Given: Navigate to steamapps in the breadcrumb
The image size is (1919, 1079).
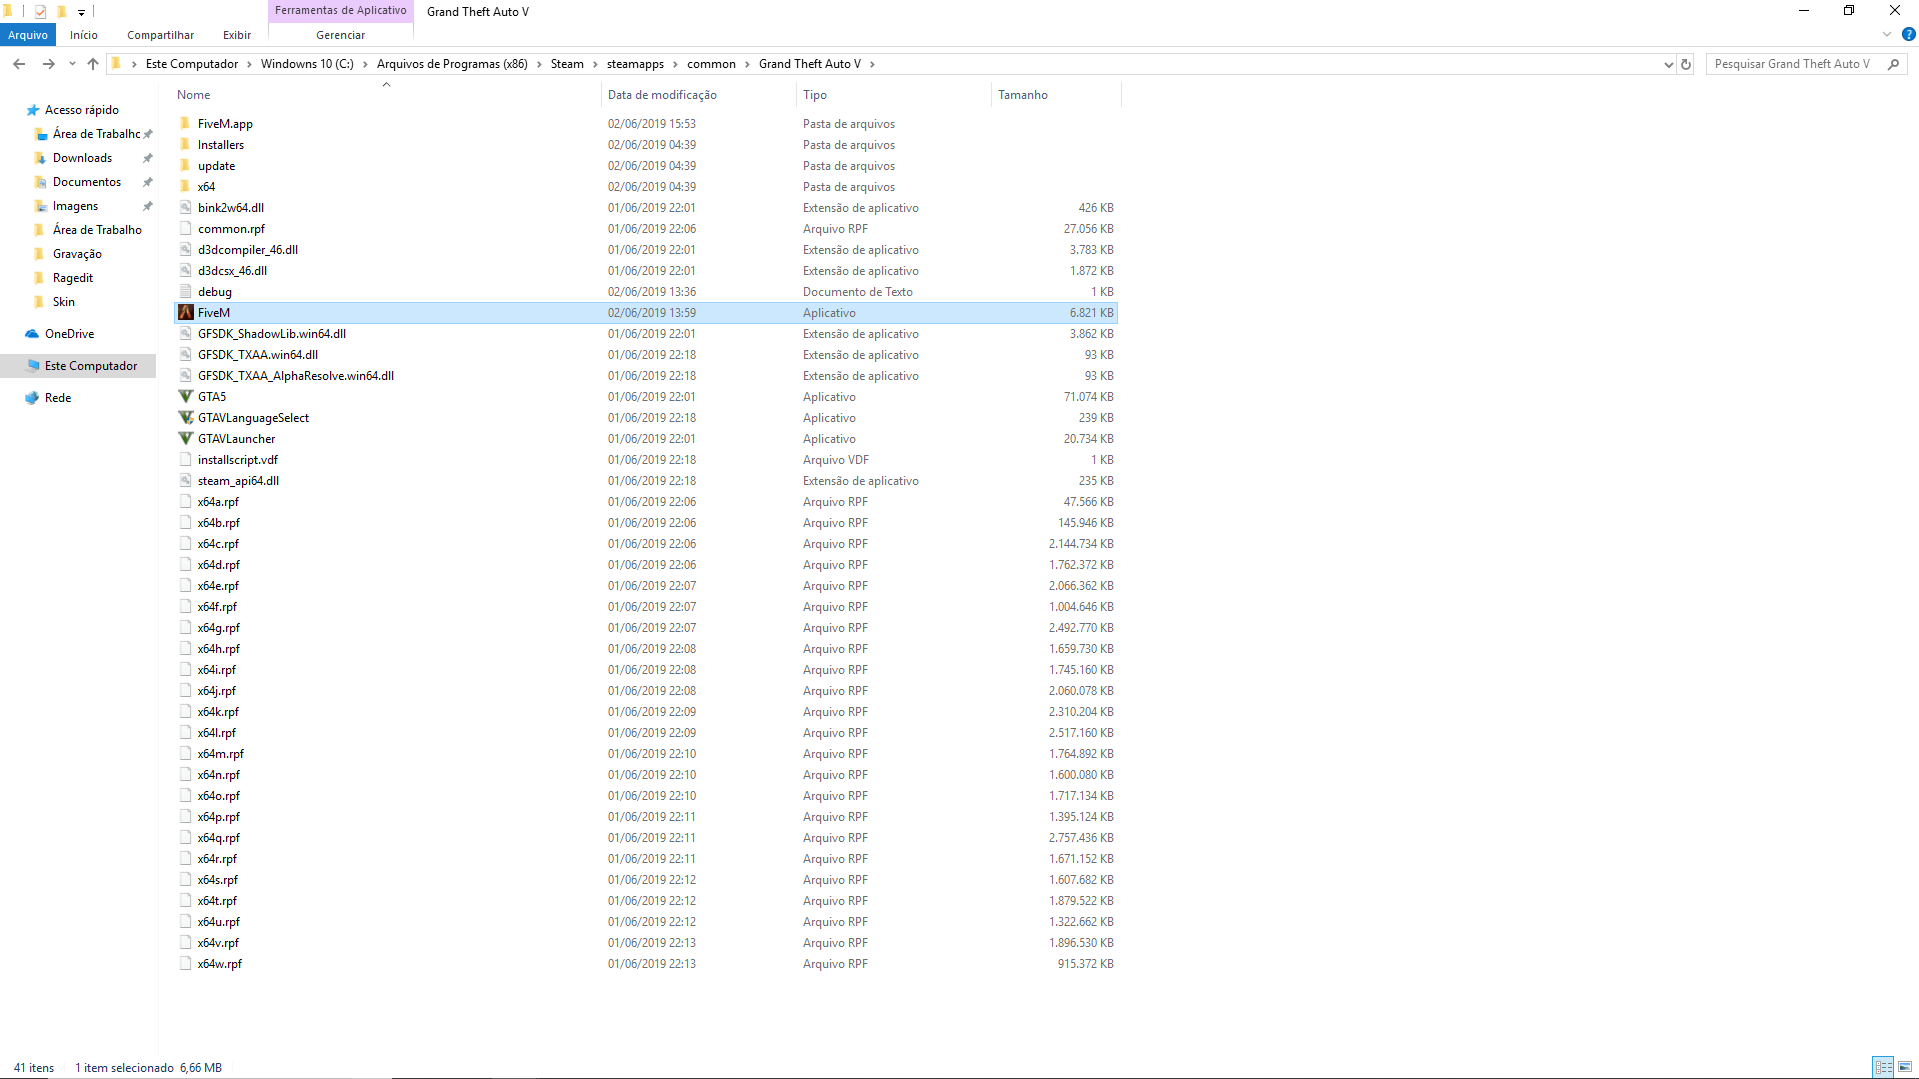Looking at the screenshot, I should (x=635, y=64).
